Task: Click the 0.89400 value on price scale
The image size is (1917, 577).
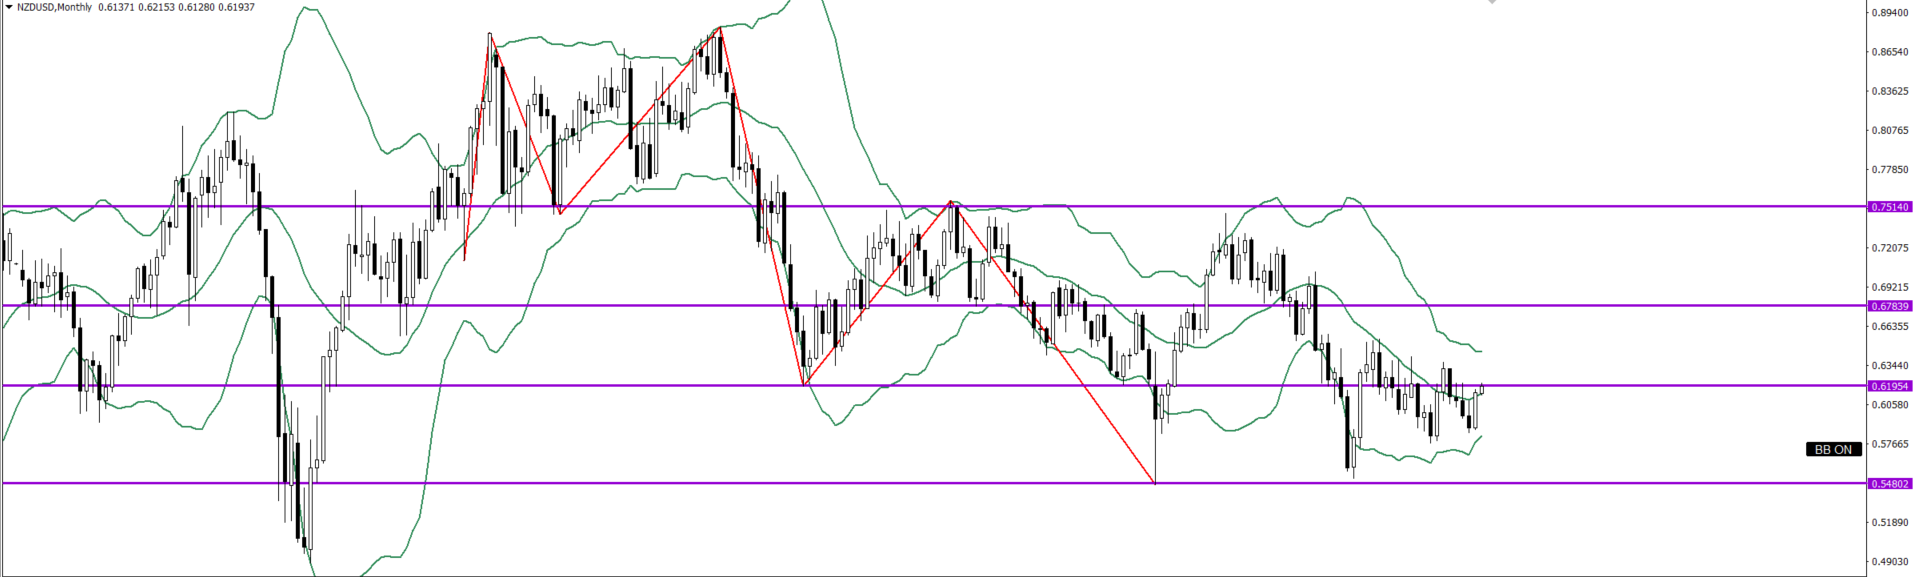Action: [x=1889, y=13]
